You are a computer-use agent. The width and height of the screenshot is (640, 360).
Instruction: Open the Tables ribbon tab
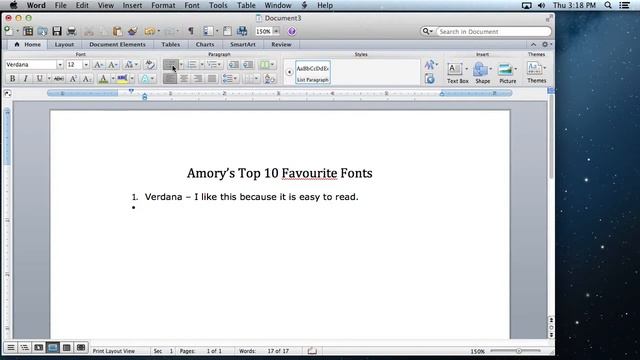171,44
